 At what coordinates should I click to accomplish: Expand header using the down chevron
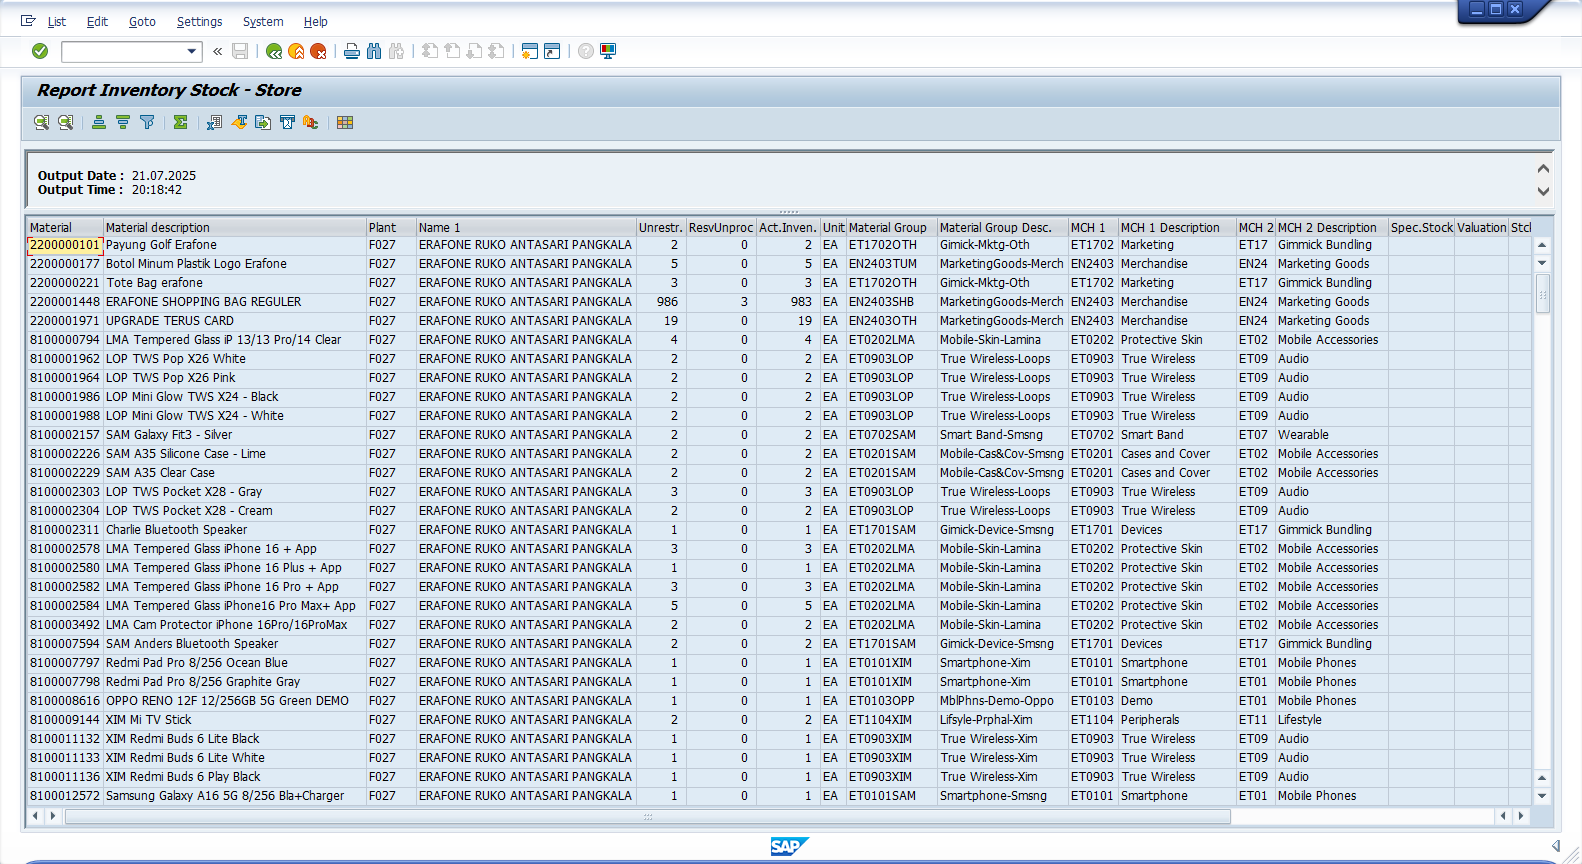pyautogui.click(x=1543, y=191)
